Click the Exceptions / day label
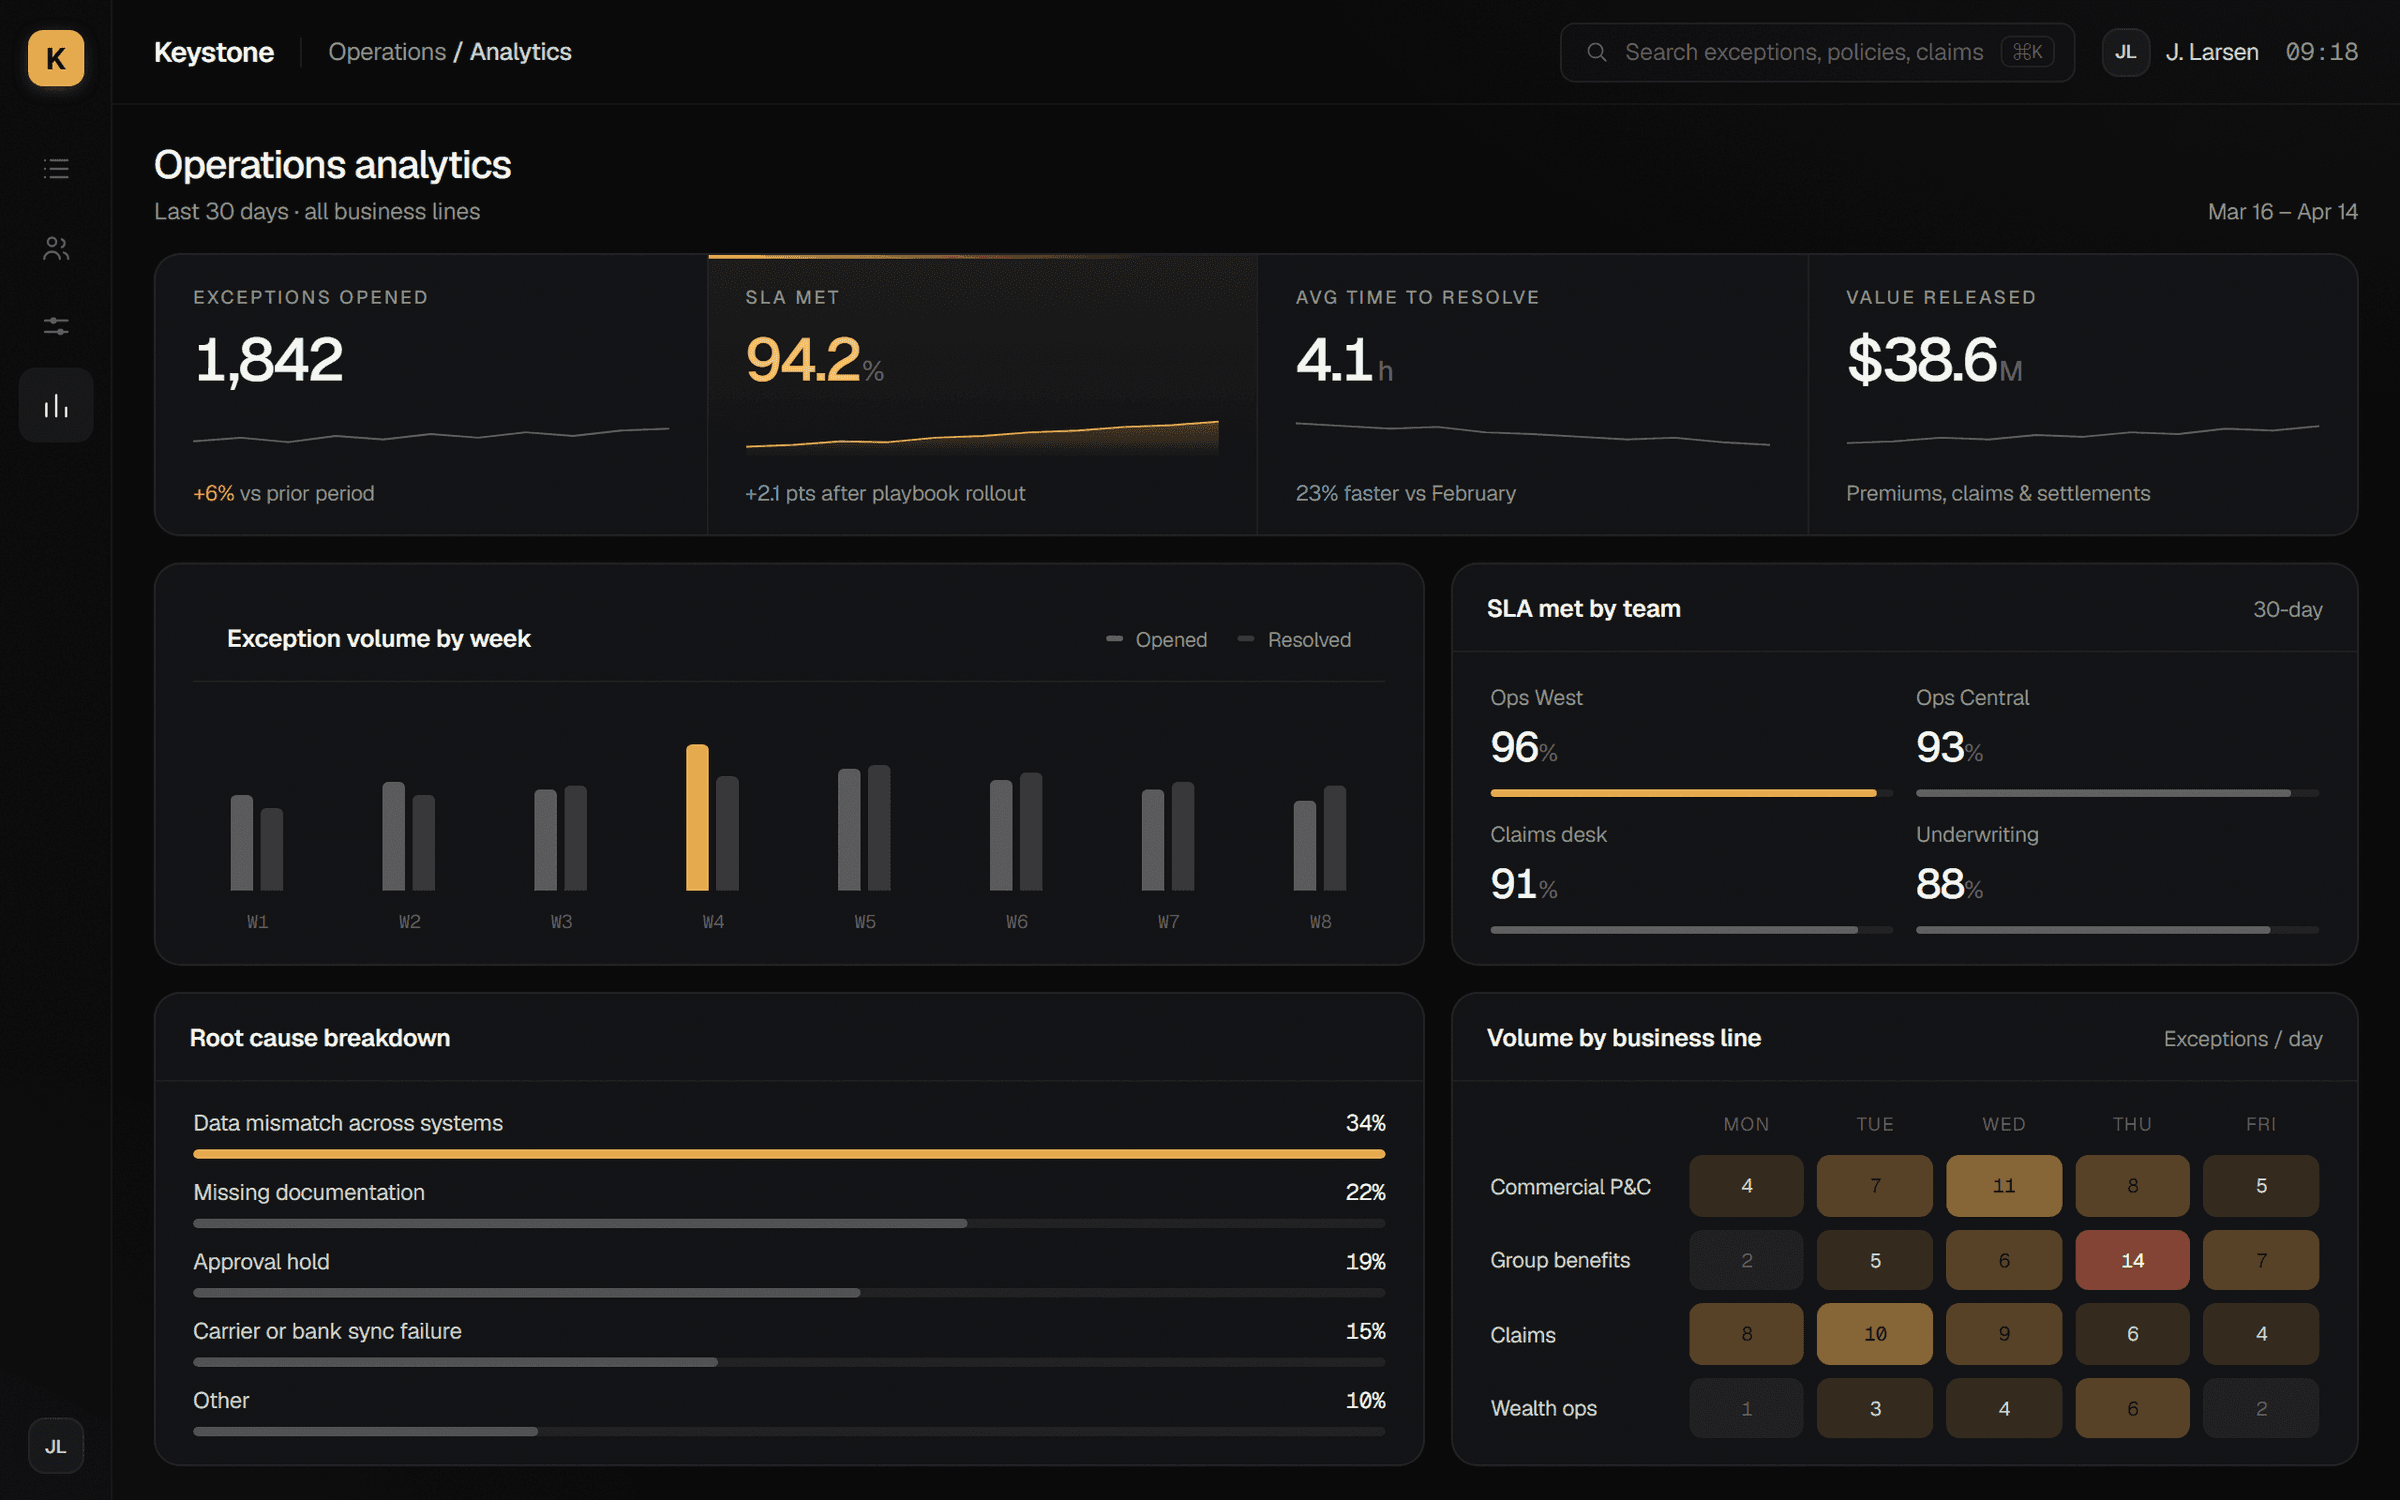The image size is (2400, 1500). (2243, 1039)
